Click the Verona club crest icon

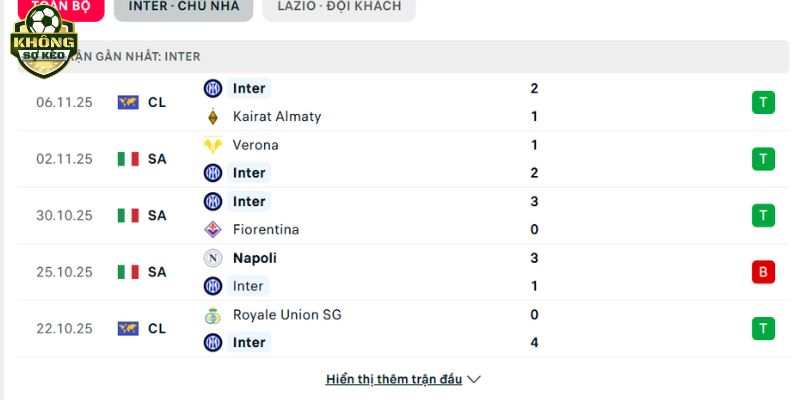212,145
